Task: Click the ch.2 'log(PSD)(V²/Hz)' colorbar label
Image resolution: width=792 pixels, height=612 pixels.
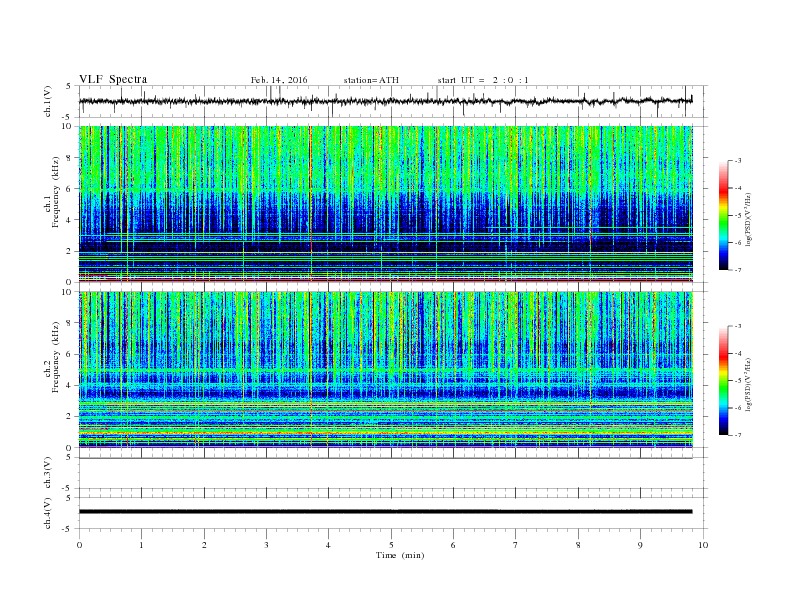Action: (x=748, y=384)
